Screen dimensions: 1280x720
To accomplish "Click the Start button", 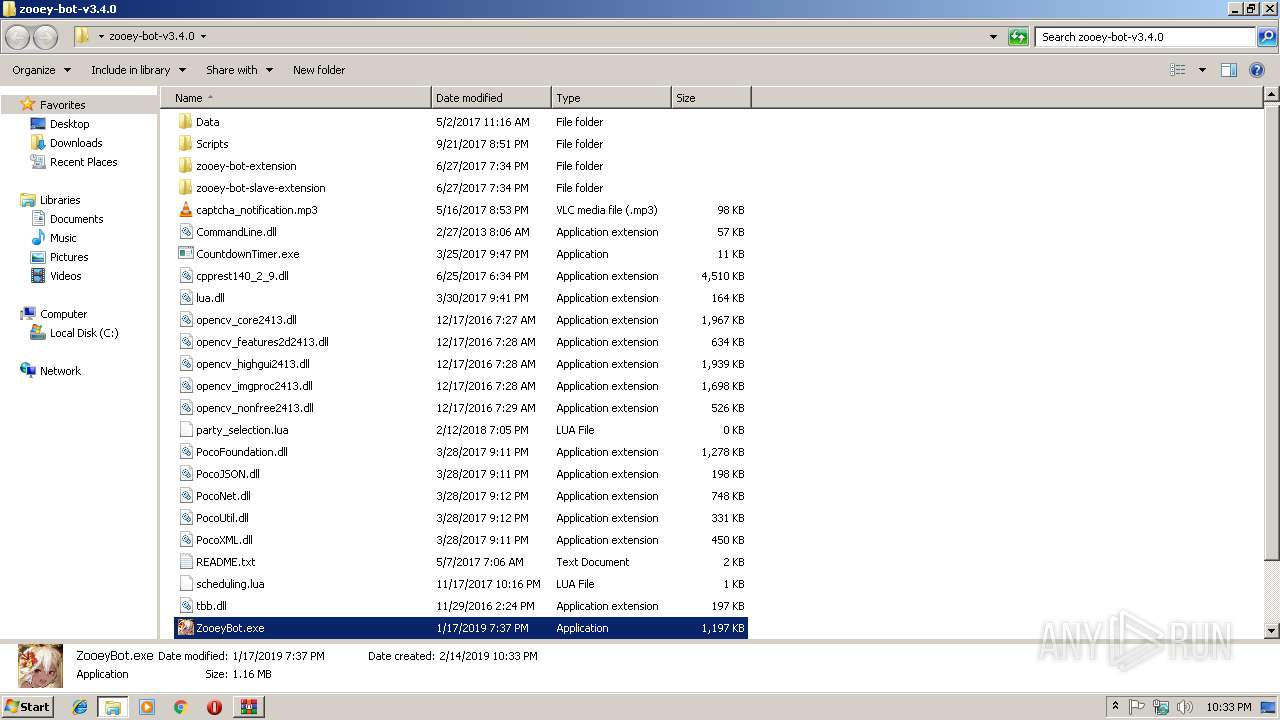I will tap(28, 707).
